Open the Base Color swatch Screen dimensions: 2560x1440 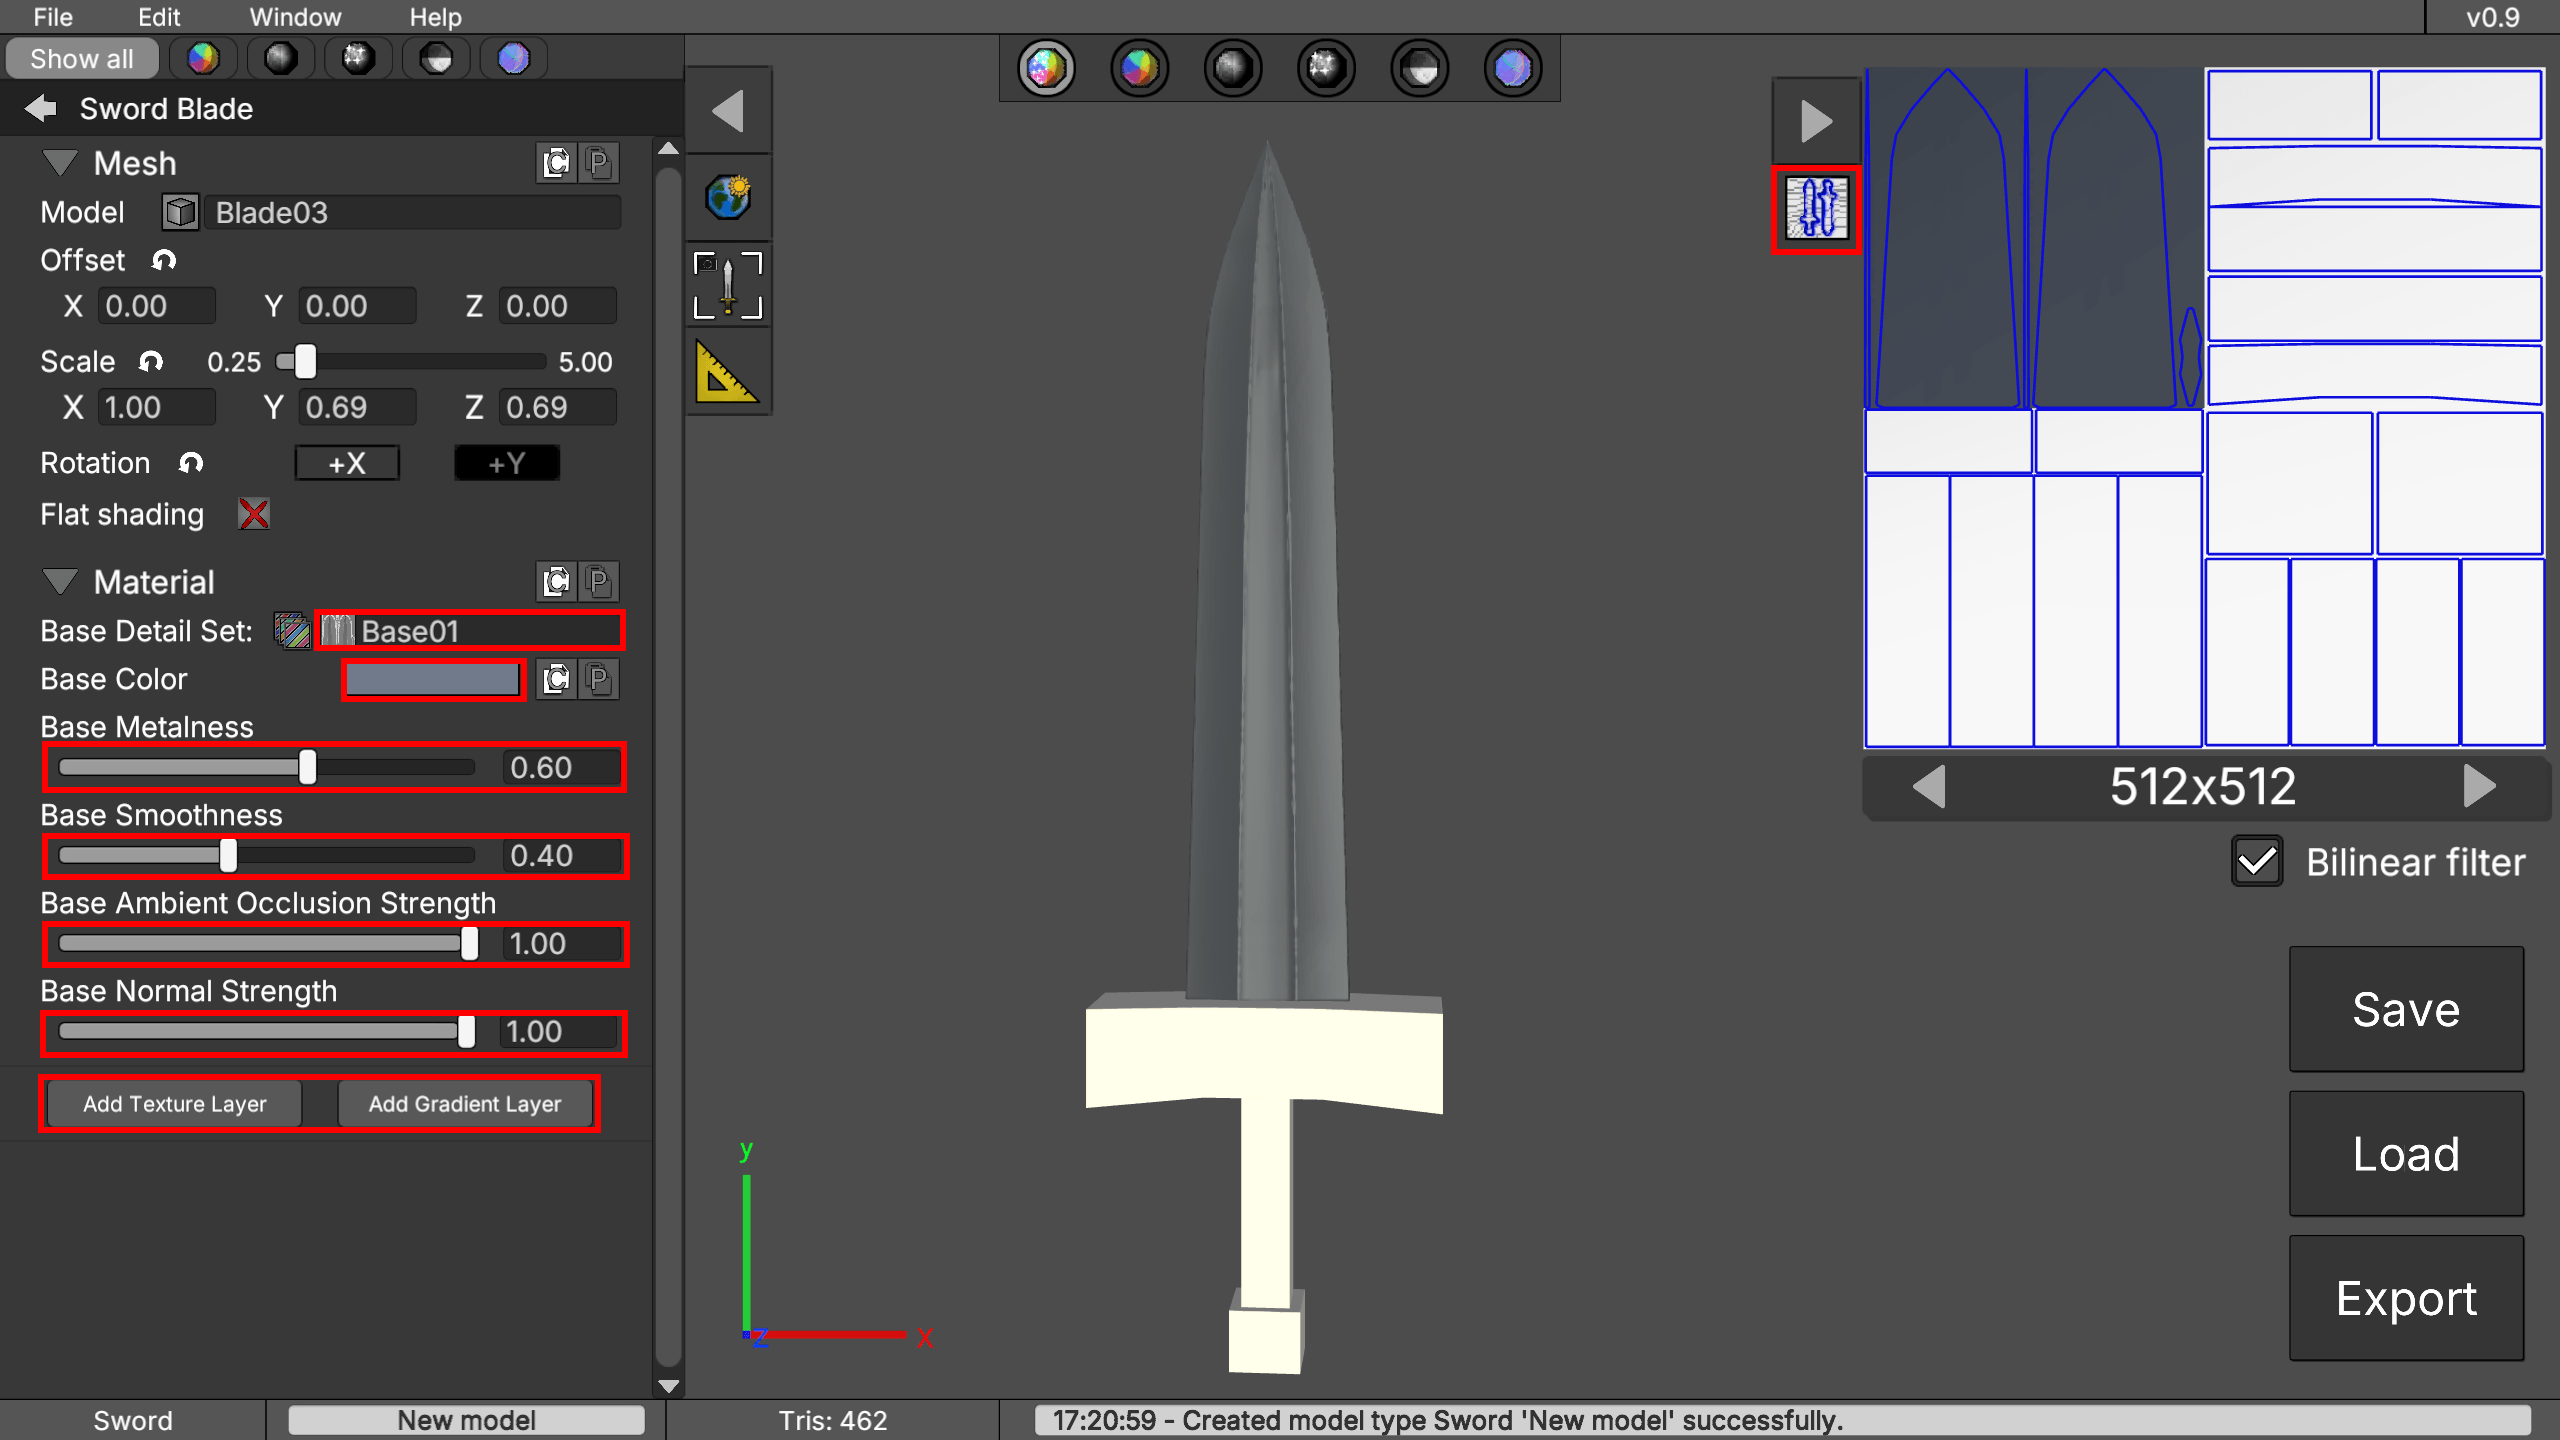(x=433, y=680)
